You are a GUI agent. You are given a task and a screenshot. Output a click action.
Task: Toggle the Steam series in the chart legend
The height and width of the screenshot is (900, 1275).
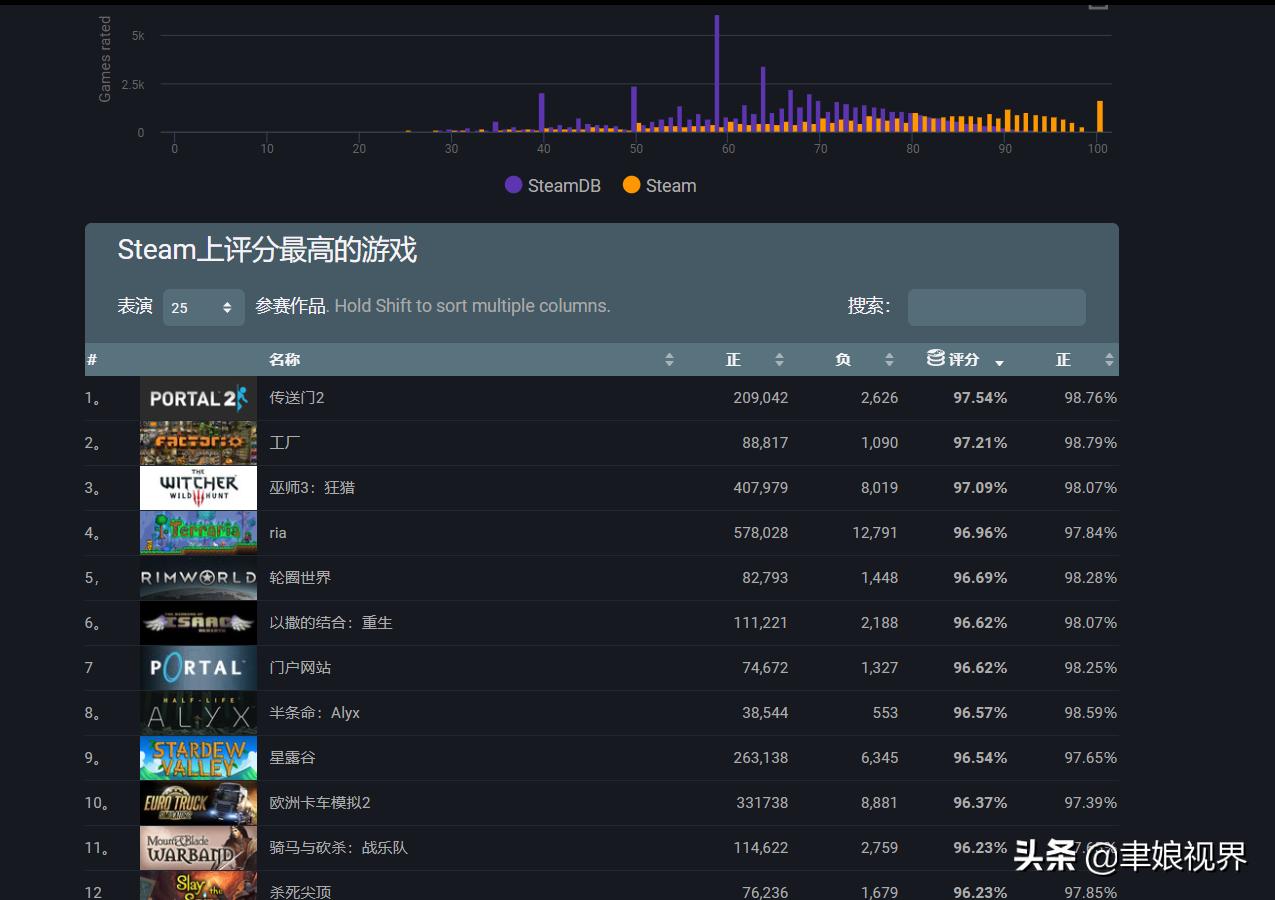[659, 185]
